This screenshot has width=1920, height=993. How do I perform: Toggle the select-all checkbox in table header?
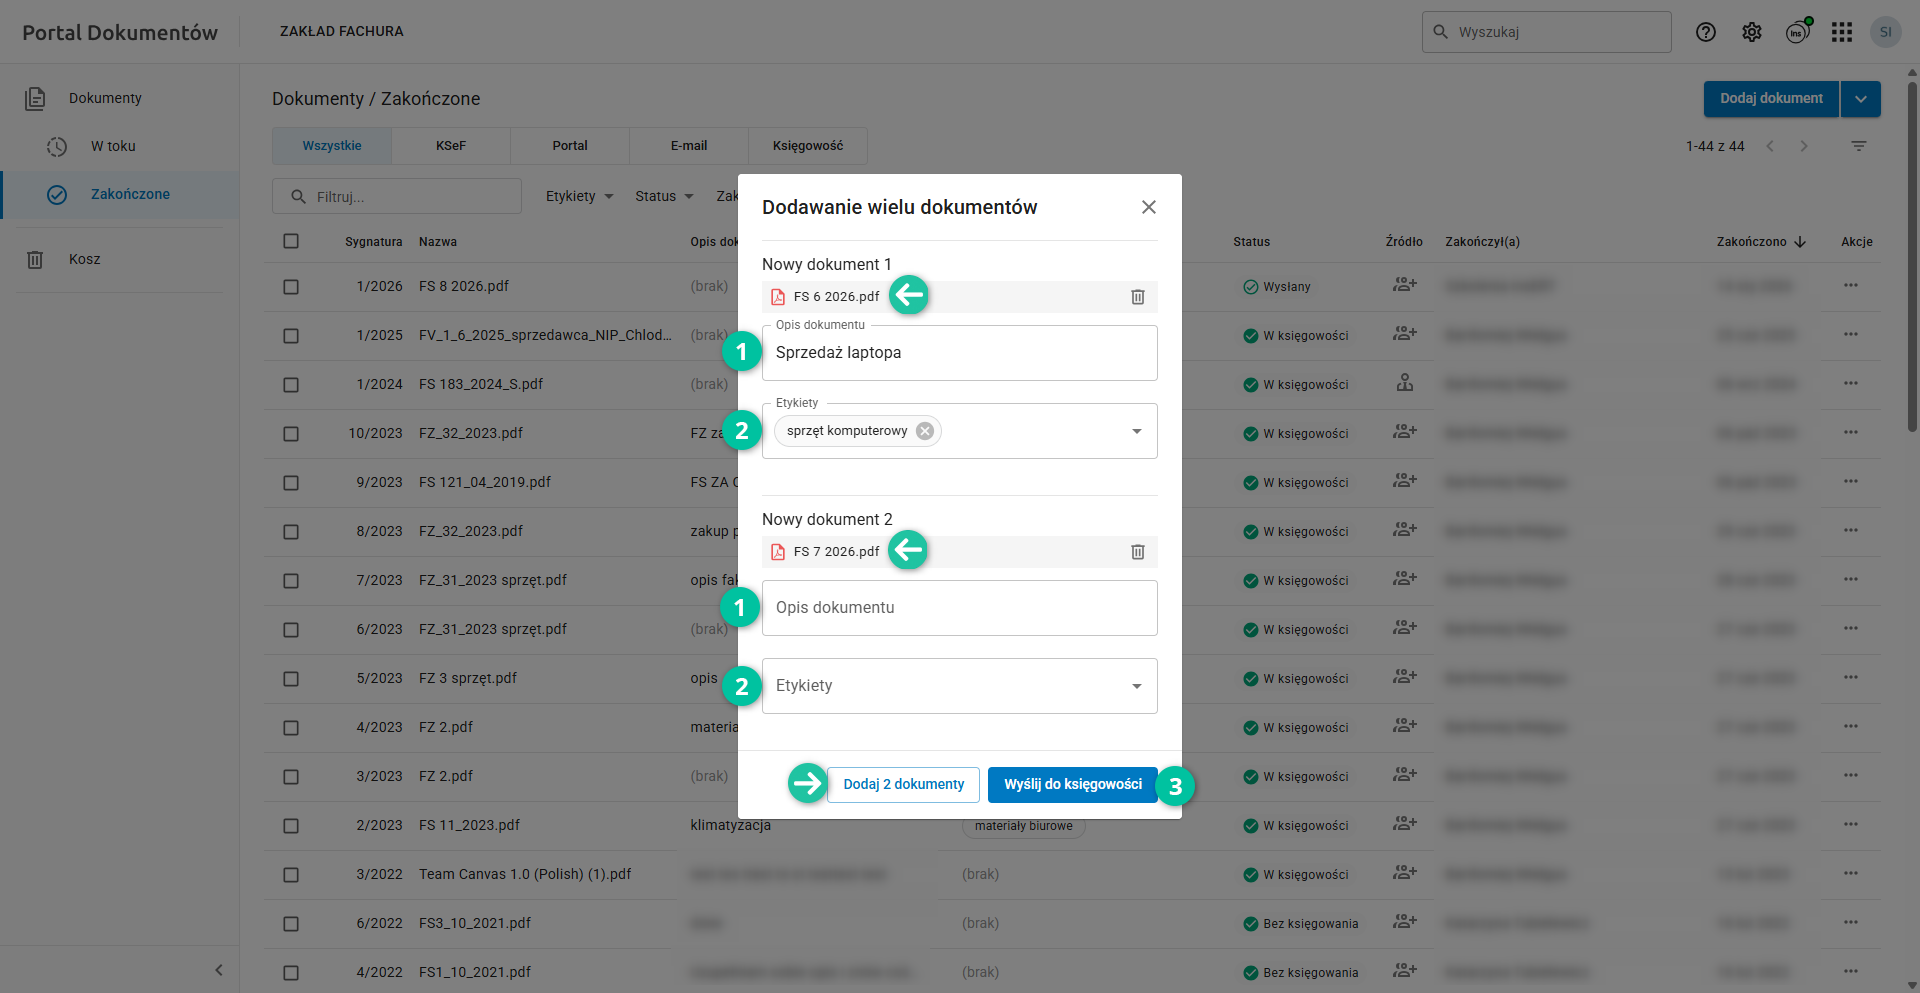click(x=291, y=241)
